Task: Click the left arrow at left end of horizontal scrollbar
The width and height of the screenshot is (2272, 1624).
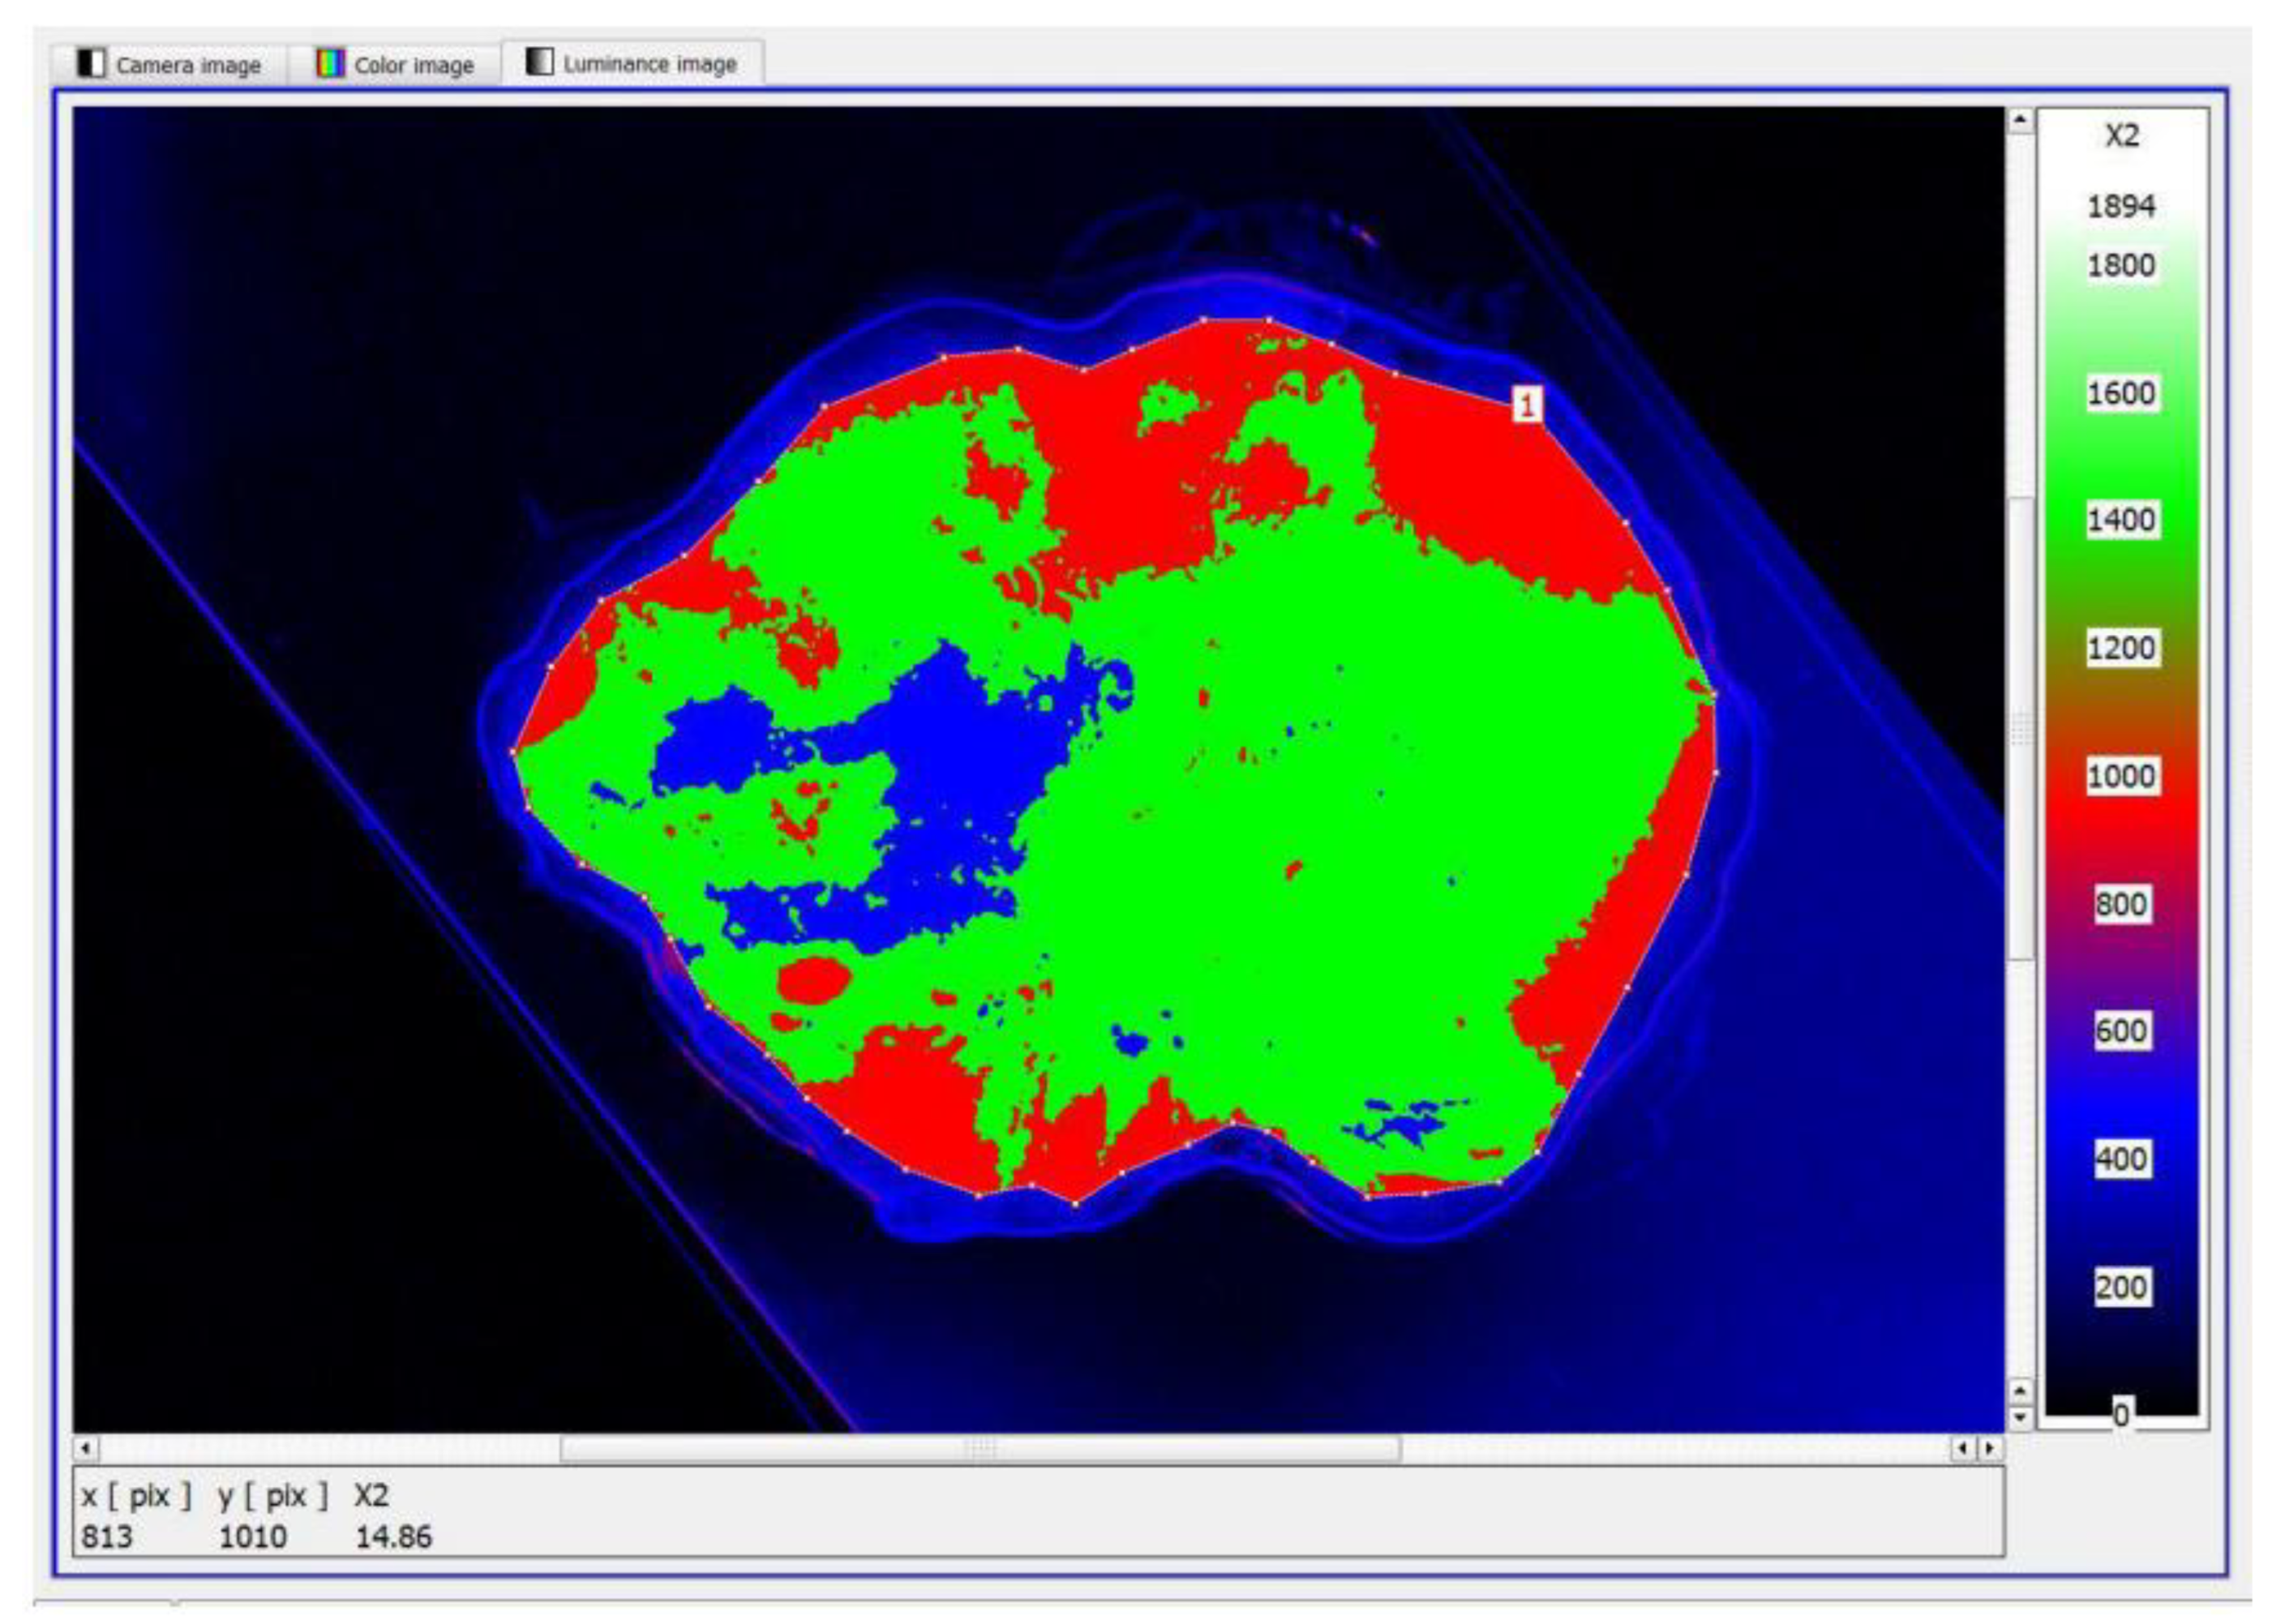Action: tap(85, 1447)
